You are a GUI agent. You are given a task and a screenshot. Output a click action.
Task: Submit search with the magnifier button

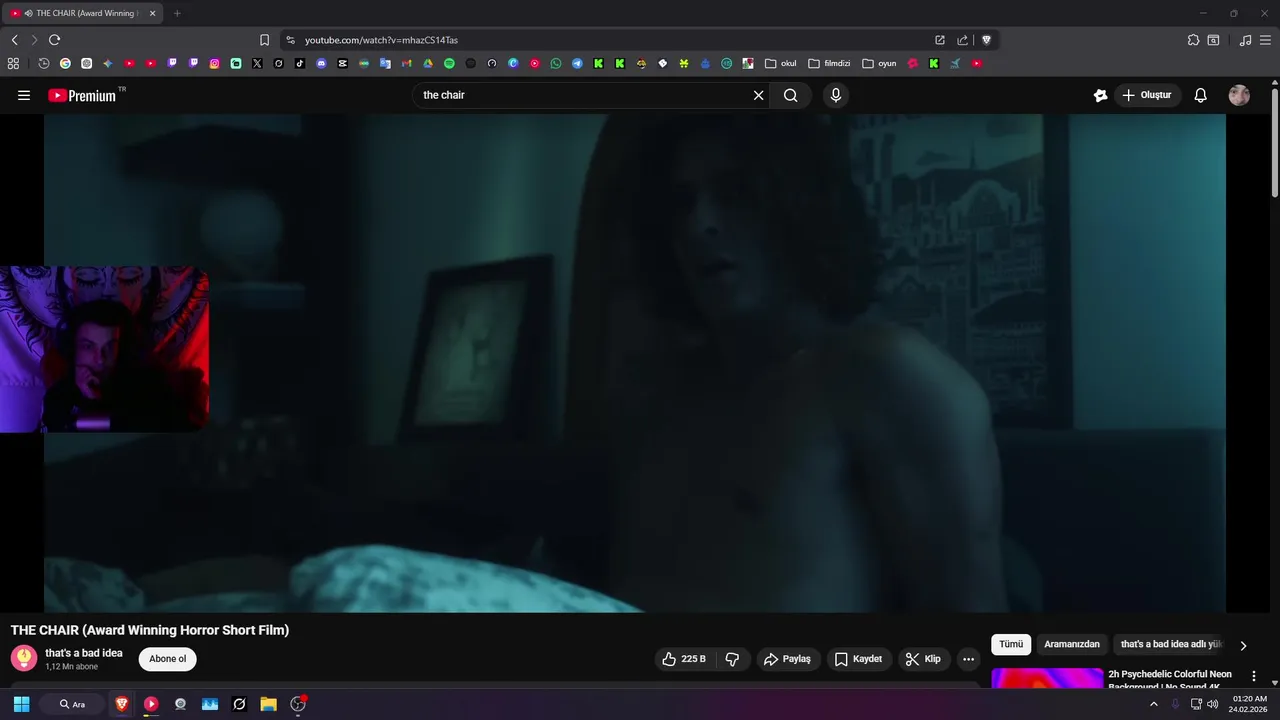tap(791, 95)
